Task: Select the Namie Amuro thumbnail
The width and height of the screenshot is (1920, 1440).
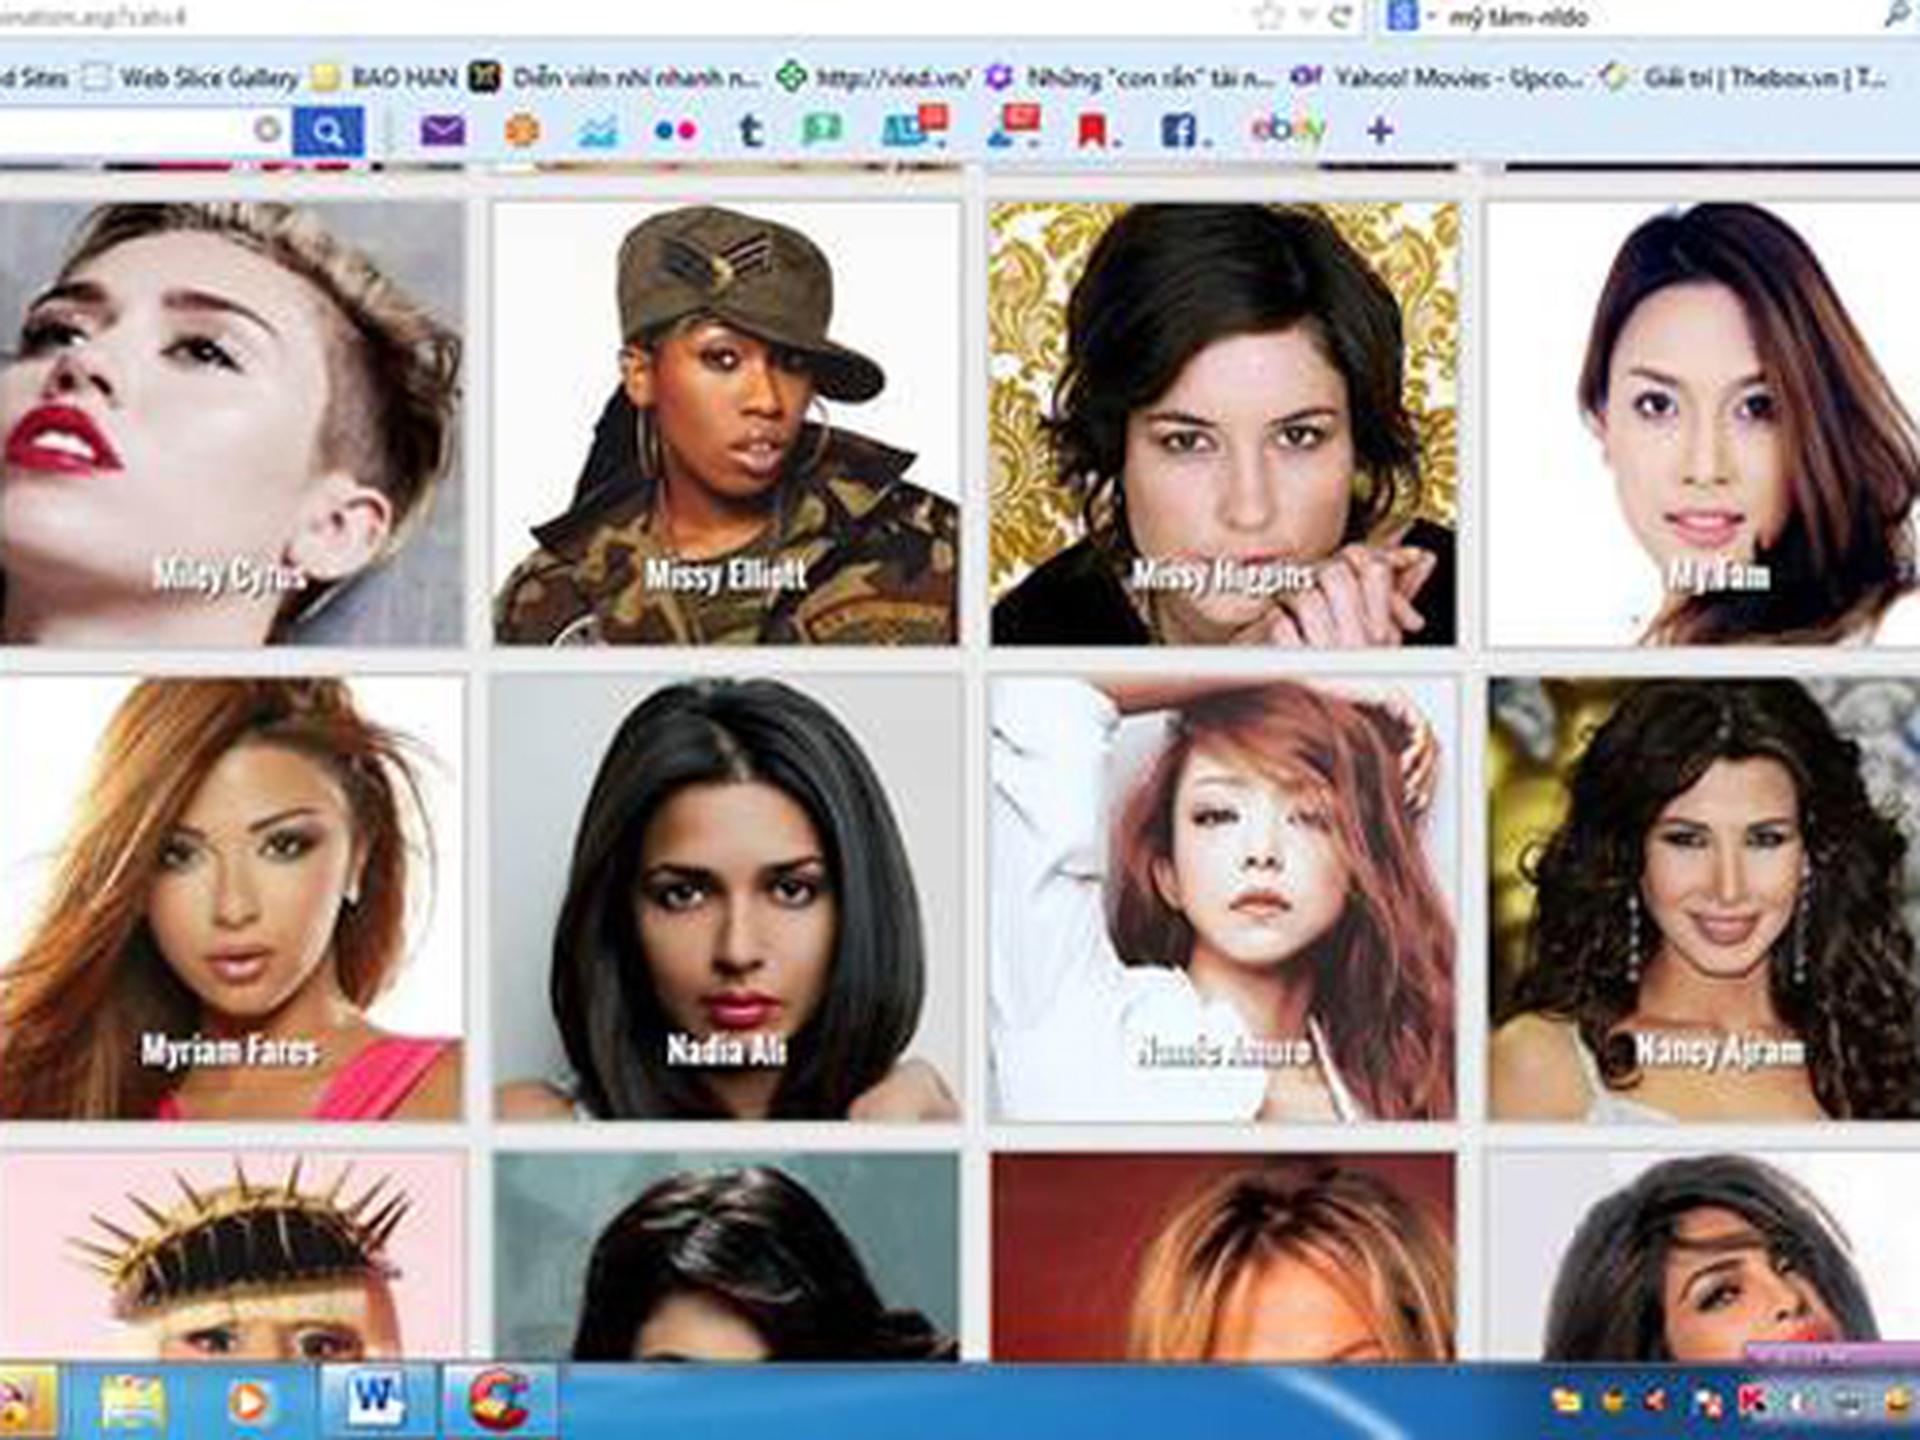Action: coord(1223,898)
